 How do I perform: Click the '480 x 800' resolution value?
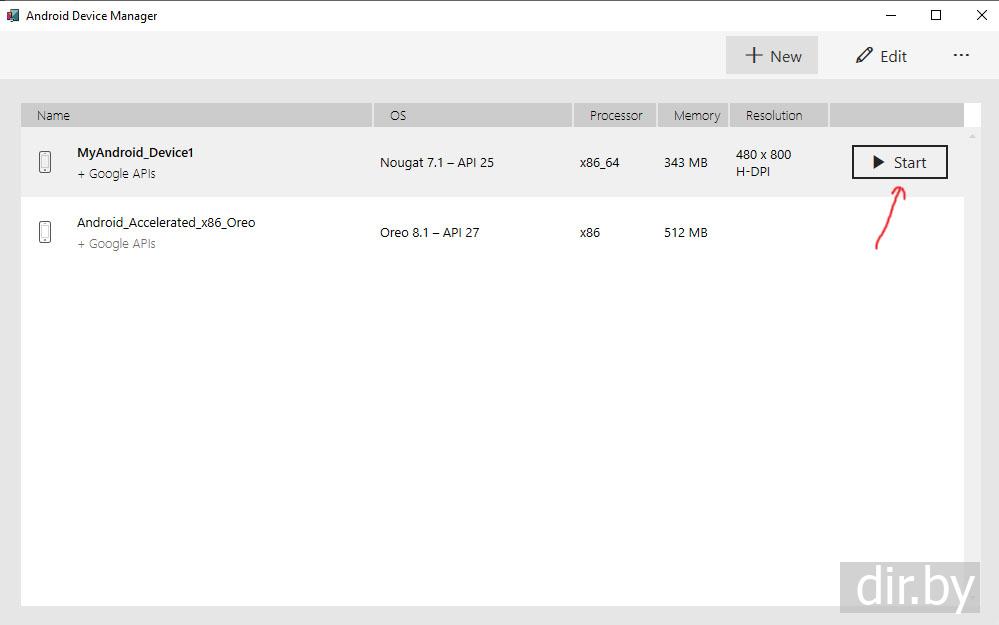[763, 154]
